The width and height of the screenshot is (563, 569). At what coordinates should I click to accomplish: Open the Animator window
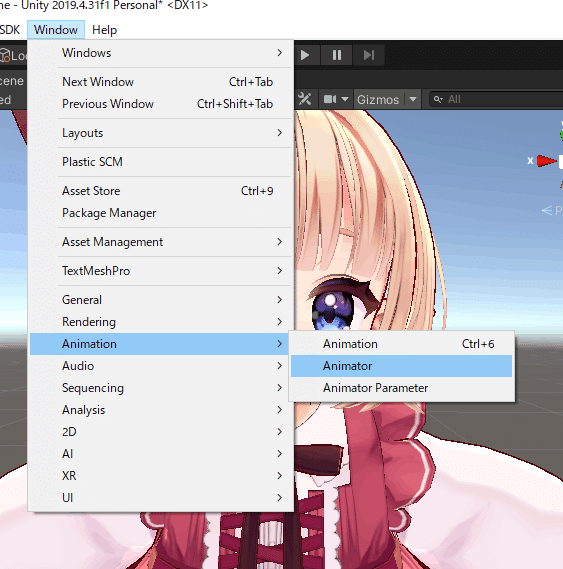pyautogui.click(x=401, y=366)
